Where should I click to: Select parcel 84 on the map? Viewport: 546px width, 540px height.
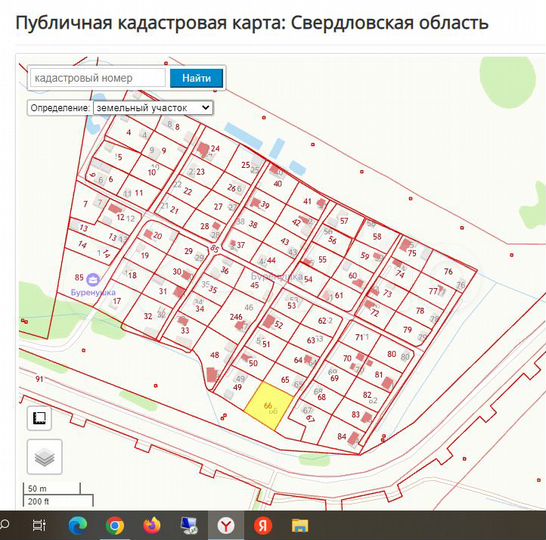342,436
